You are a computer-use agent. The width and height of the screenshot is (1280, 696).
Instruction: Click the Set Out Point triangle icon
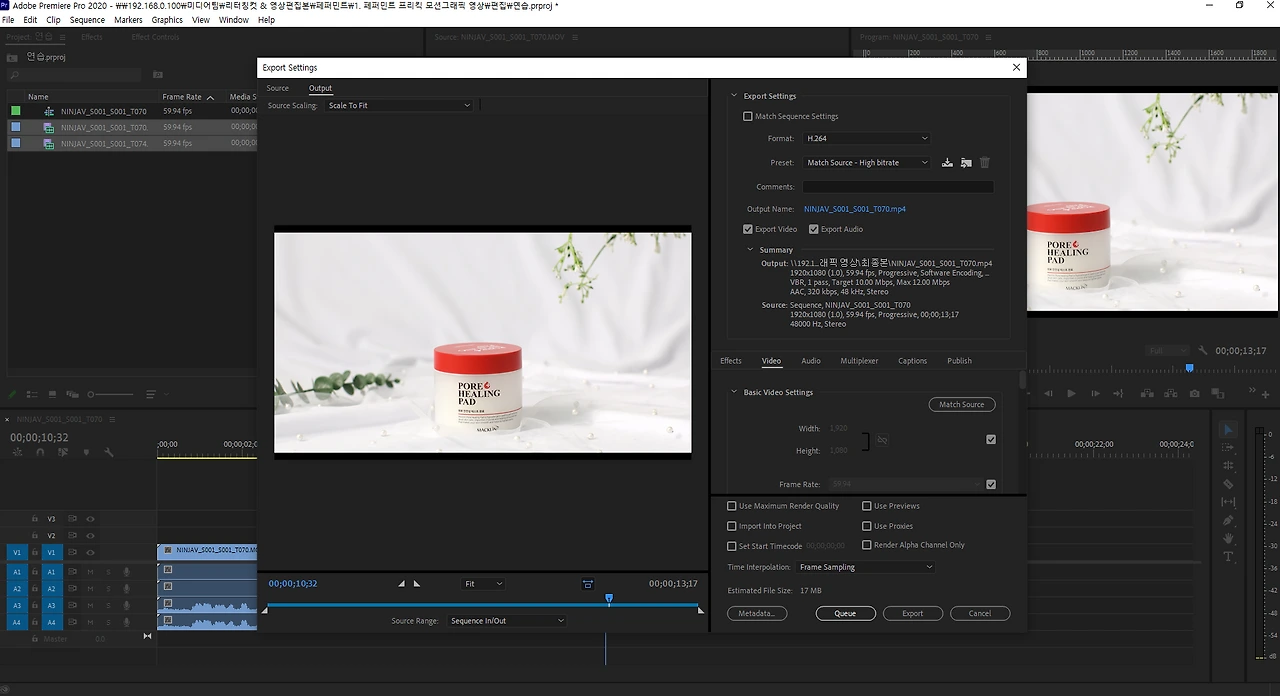(x=417, y=584)
